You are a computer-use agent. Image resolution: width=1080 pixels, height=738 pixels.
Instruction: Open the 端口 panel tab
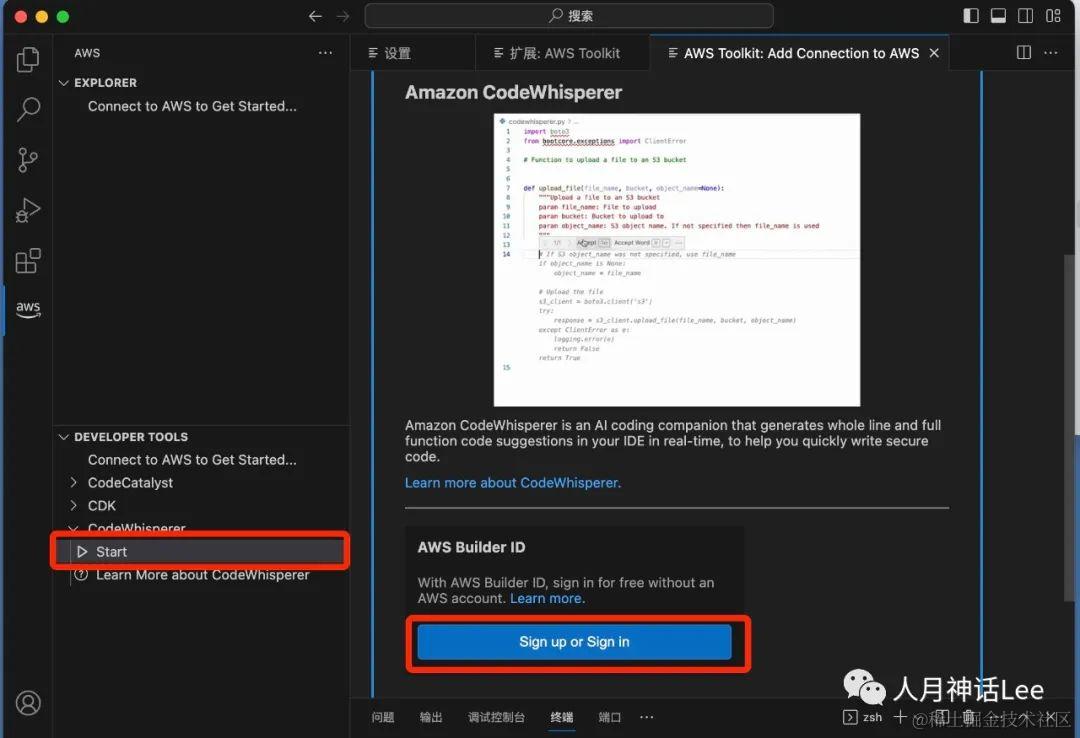[610, 717]
